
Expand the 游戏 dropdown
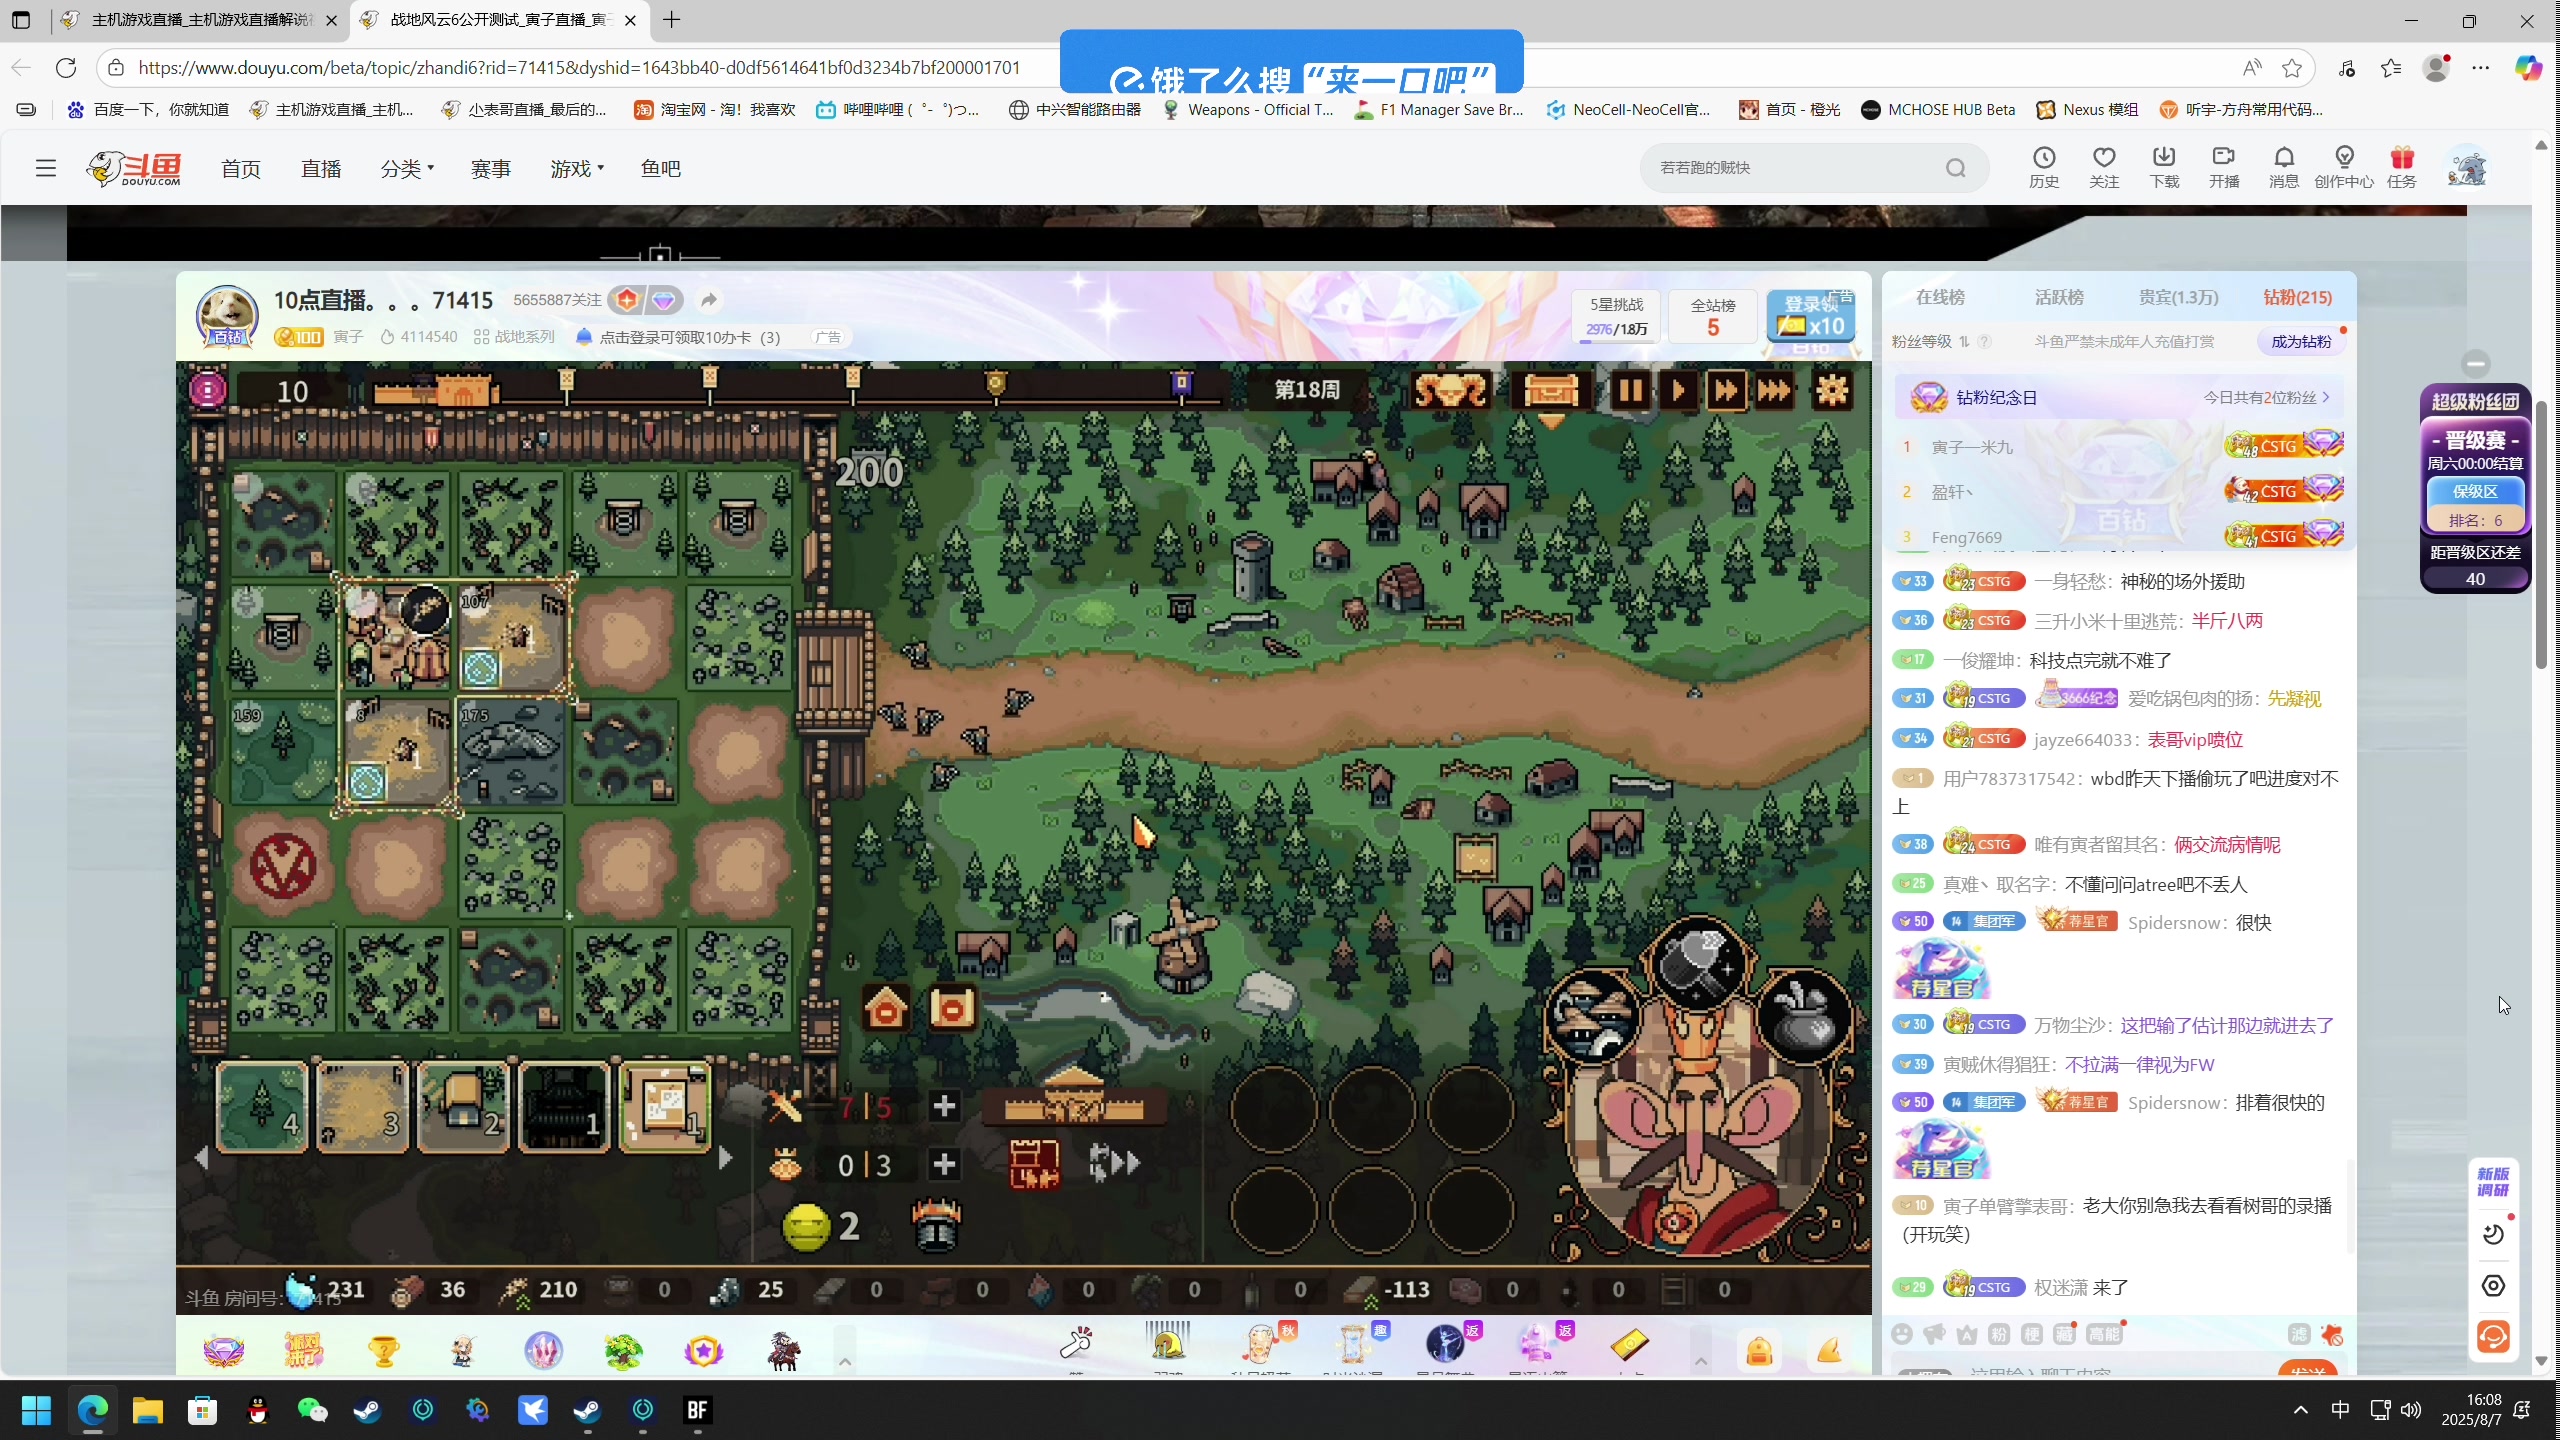(577, 169)
